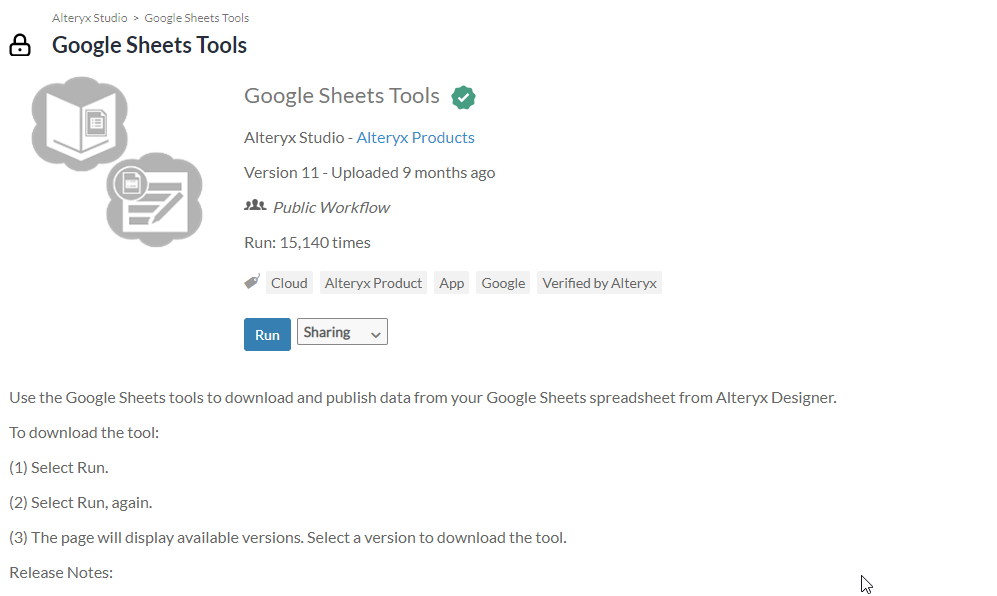Open the Sharing dropdown
Image resolution: width=997 pixels, height=596 pixels.
(x=342, y=332)
